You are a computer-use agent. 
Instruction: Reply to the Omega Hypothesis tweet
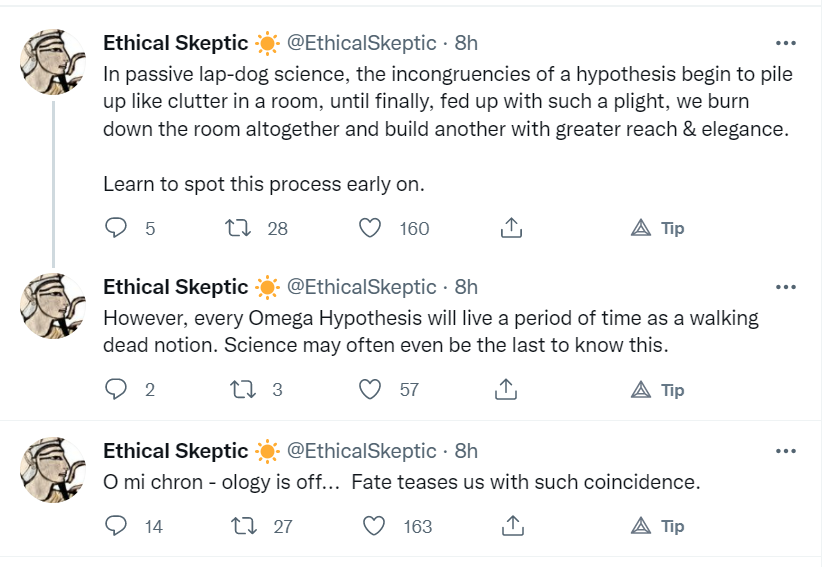pyautogui.click(x=117, y=389)
